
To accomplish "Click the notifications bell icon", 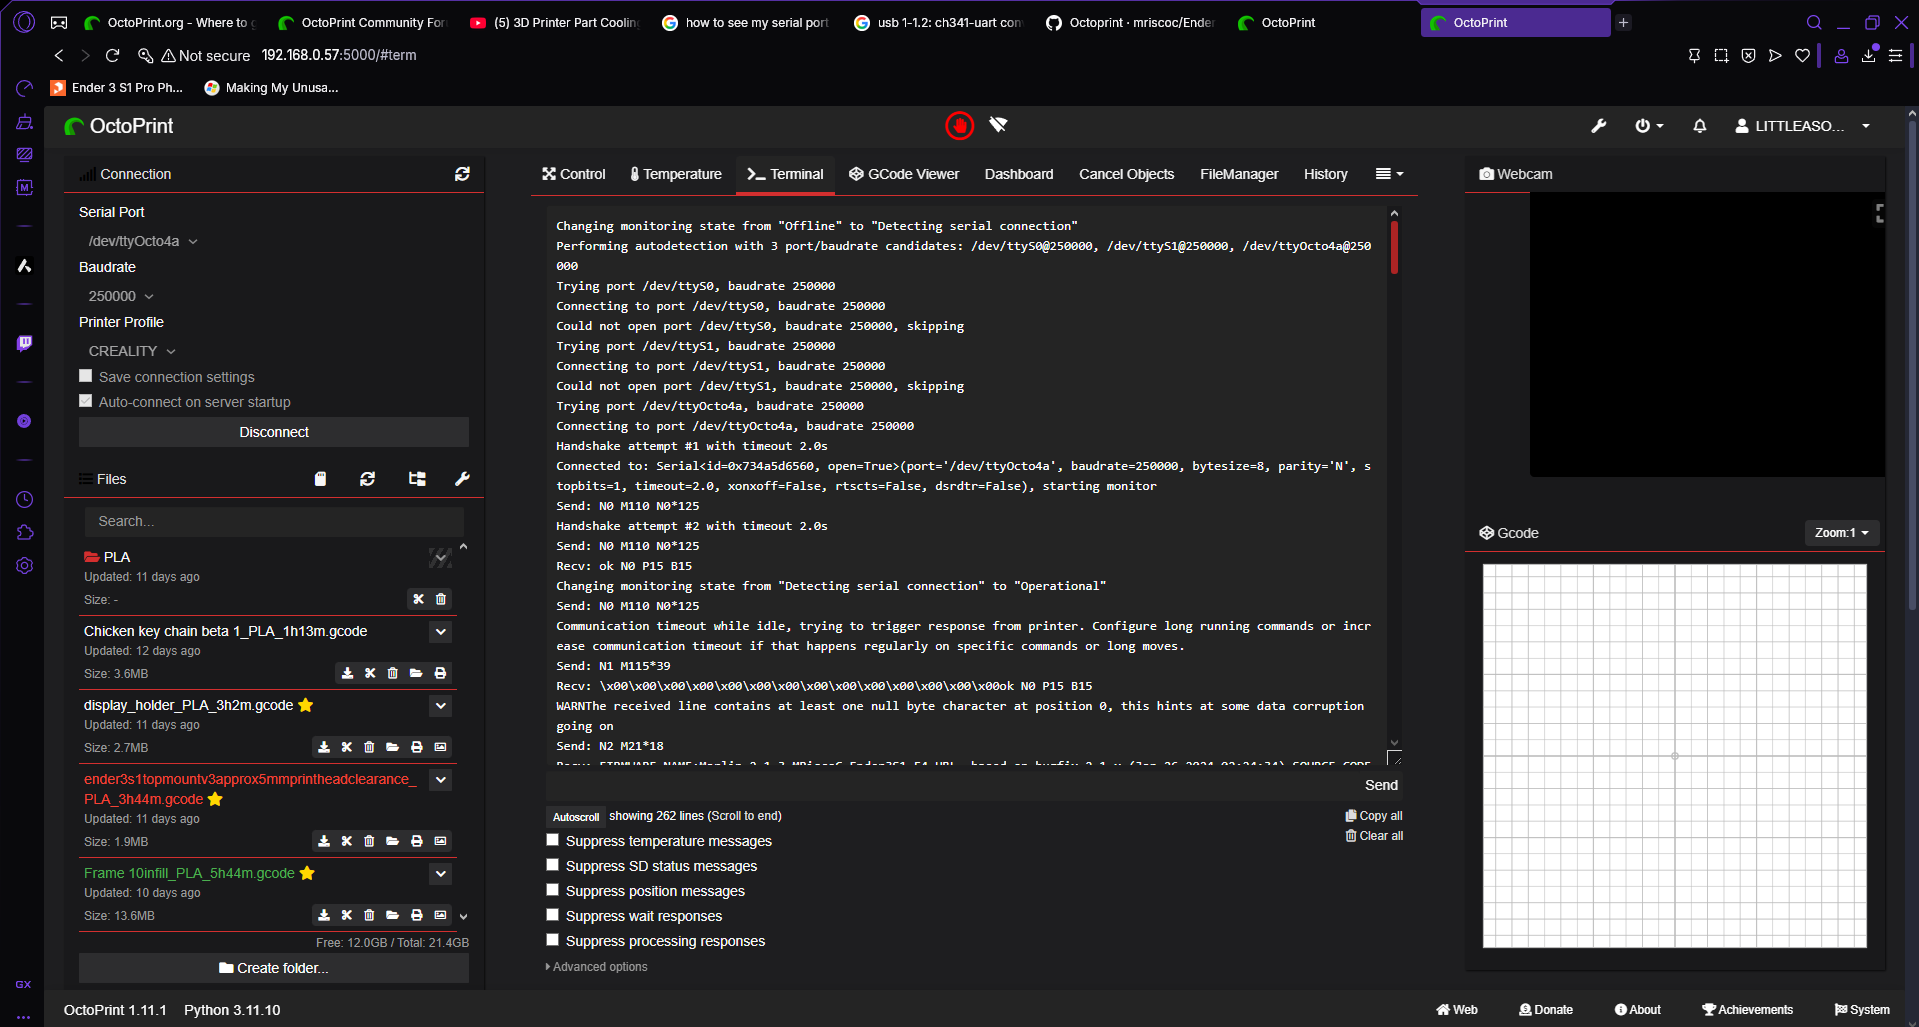I will point(1699,126).
